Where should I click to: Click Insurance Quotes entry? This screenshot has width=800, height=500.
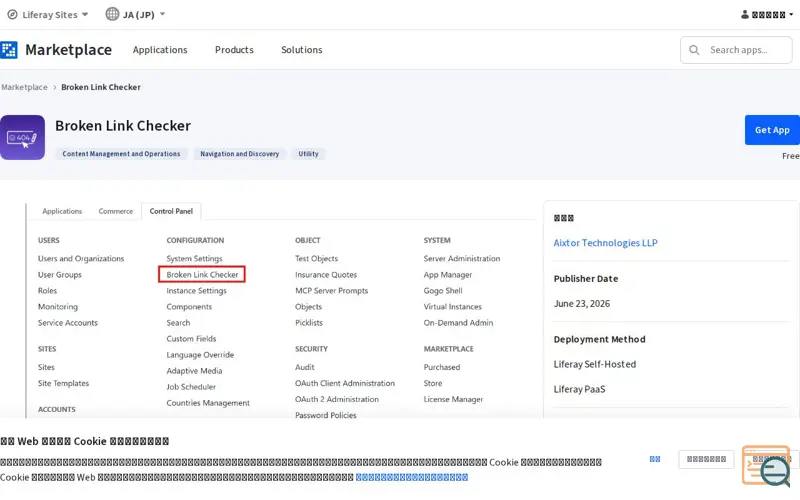(x=326, y=274)
